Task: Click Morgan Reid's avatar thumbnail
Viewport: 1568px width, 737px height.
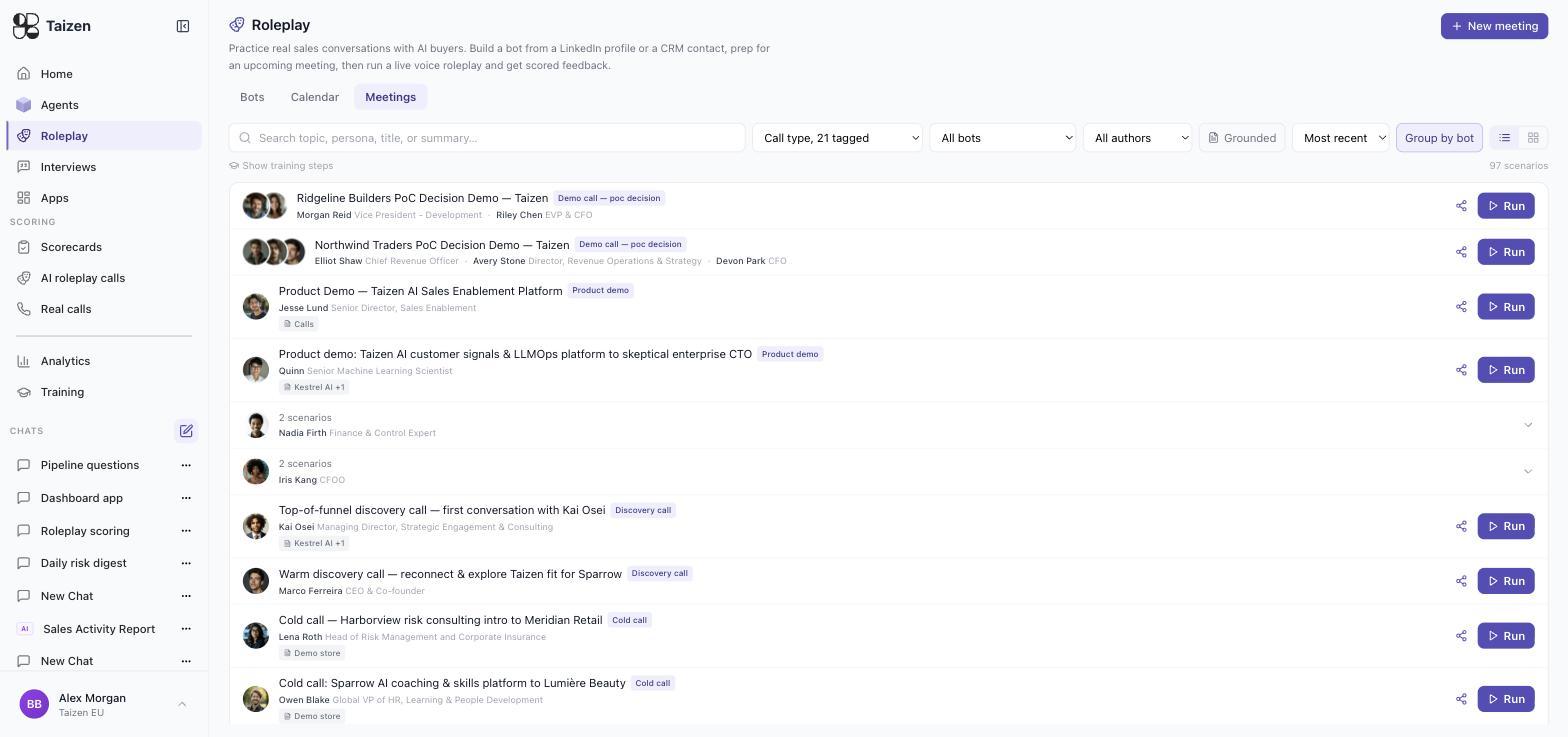Action: click(255, 206)
